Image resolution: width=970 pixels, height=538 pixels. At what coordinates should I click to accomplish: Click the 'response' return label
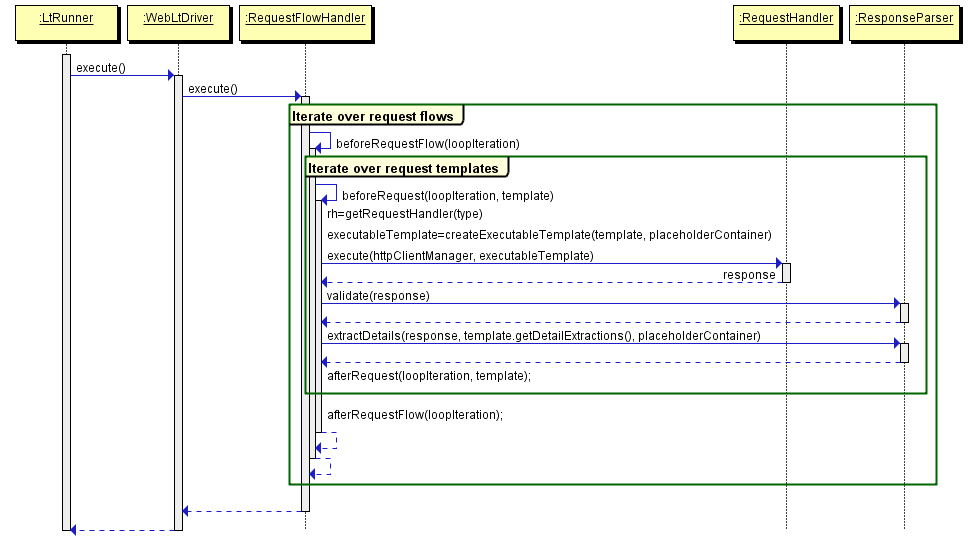(x=749, y=275)
